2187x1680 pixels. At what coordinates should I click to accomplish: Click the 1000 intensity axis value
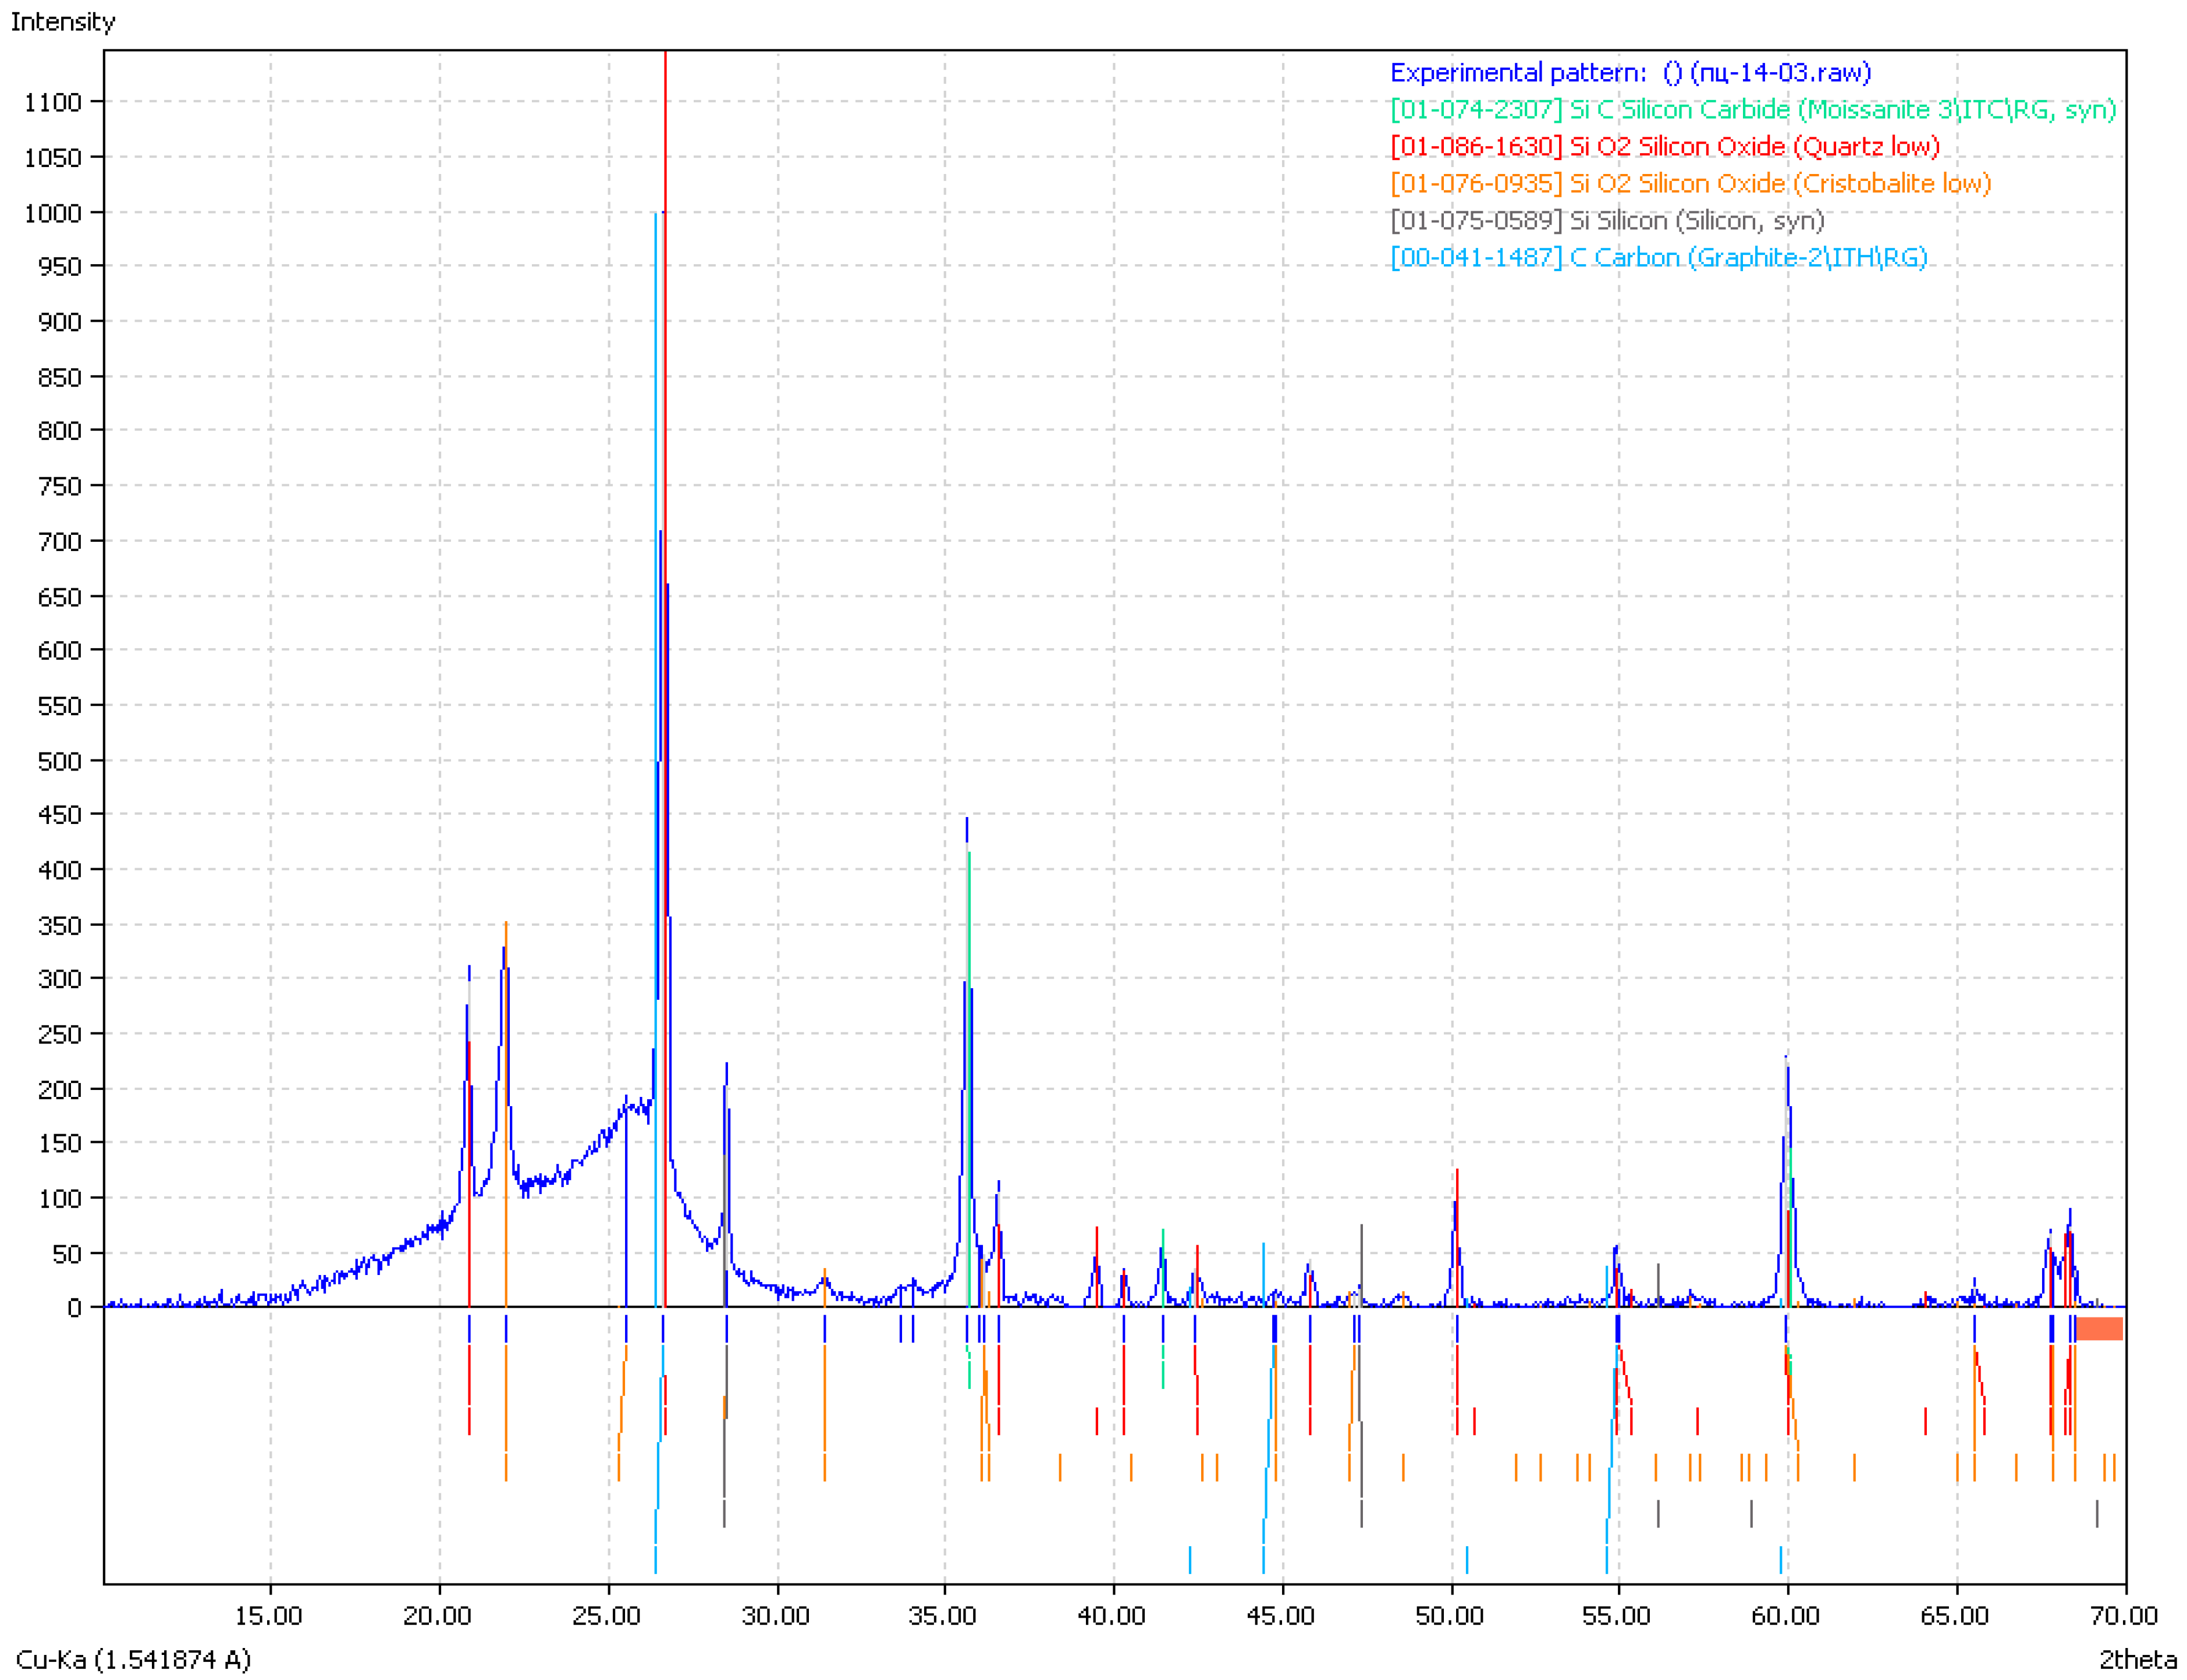(x=53, y=213)
